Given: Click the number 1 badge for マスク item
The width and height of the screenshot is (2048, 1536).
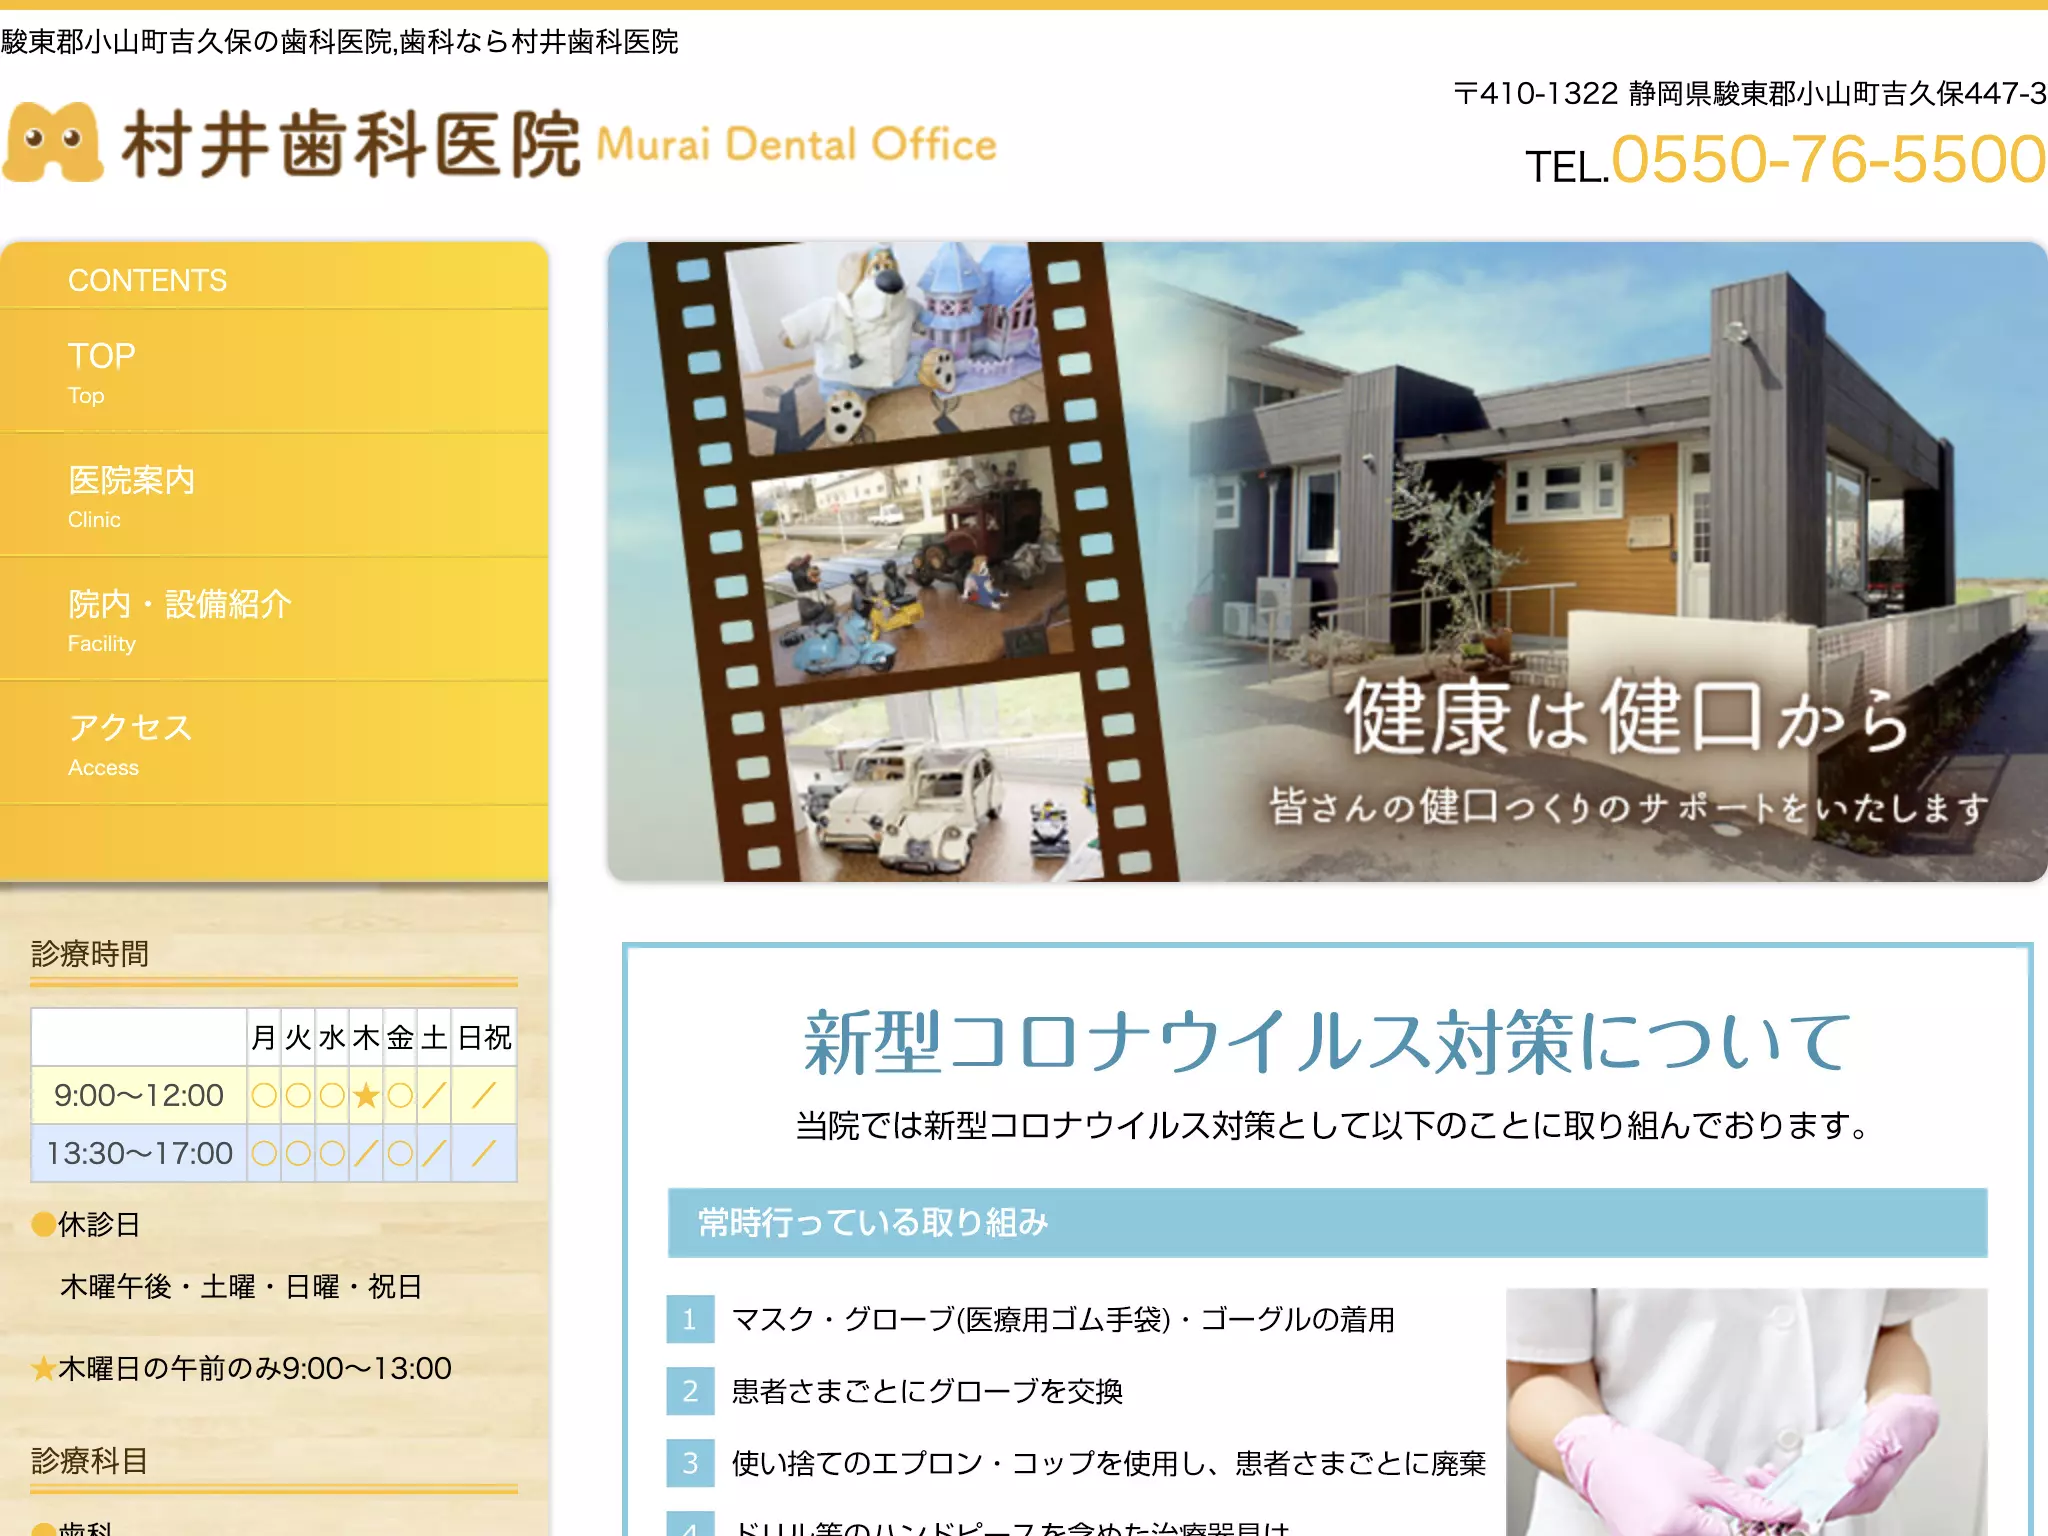Looking at the screenshot, I should tap(690, 1319).
